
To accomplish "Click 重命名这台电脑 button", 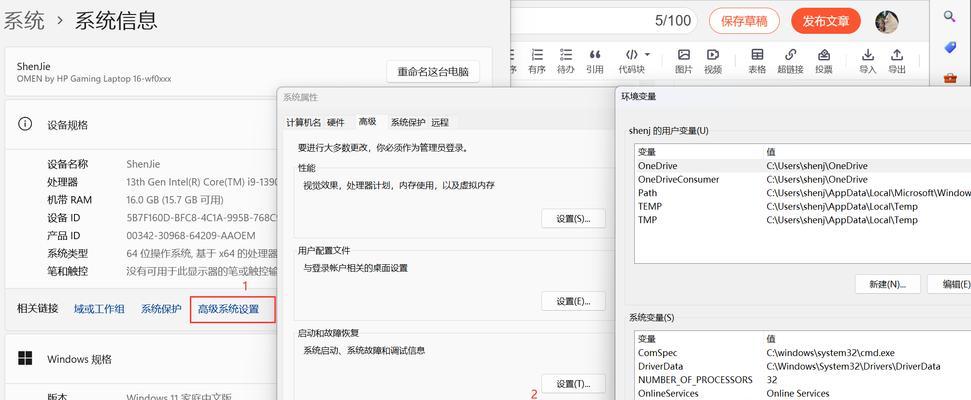I will pyautogui.click(x=433, y=71).
